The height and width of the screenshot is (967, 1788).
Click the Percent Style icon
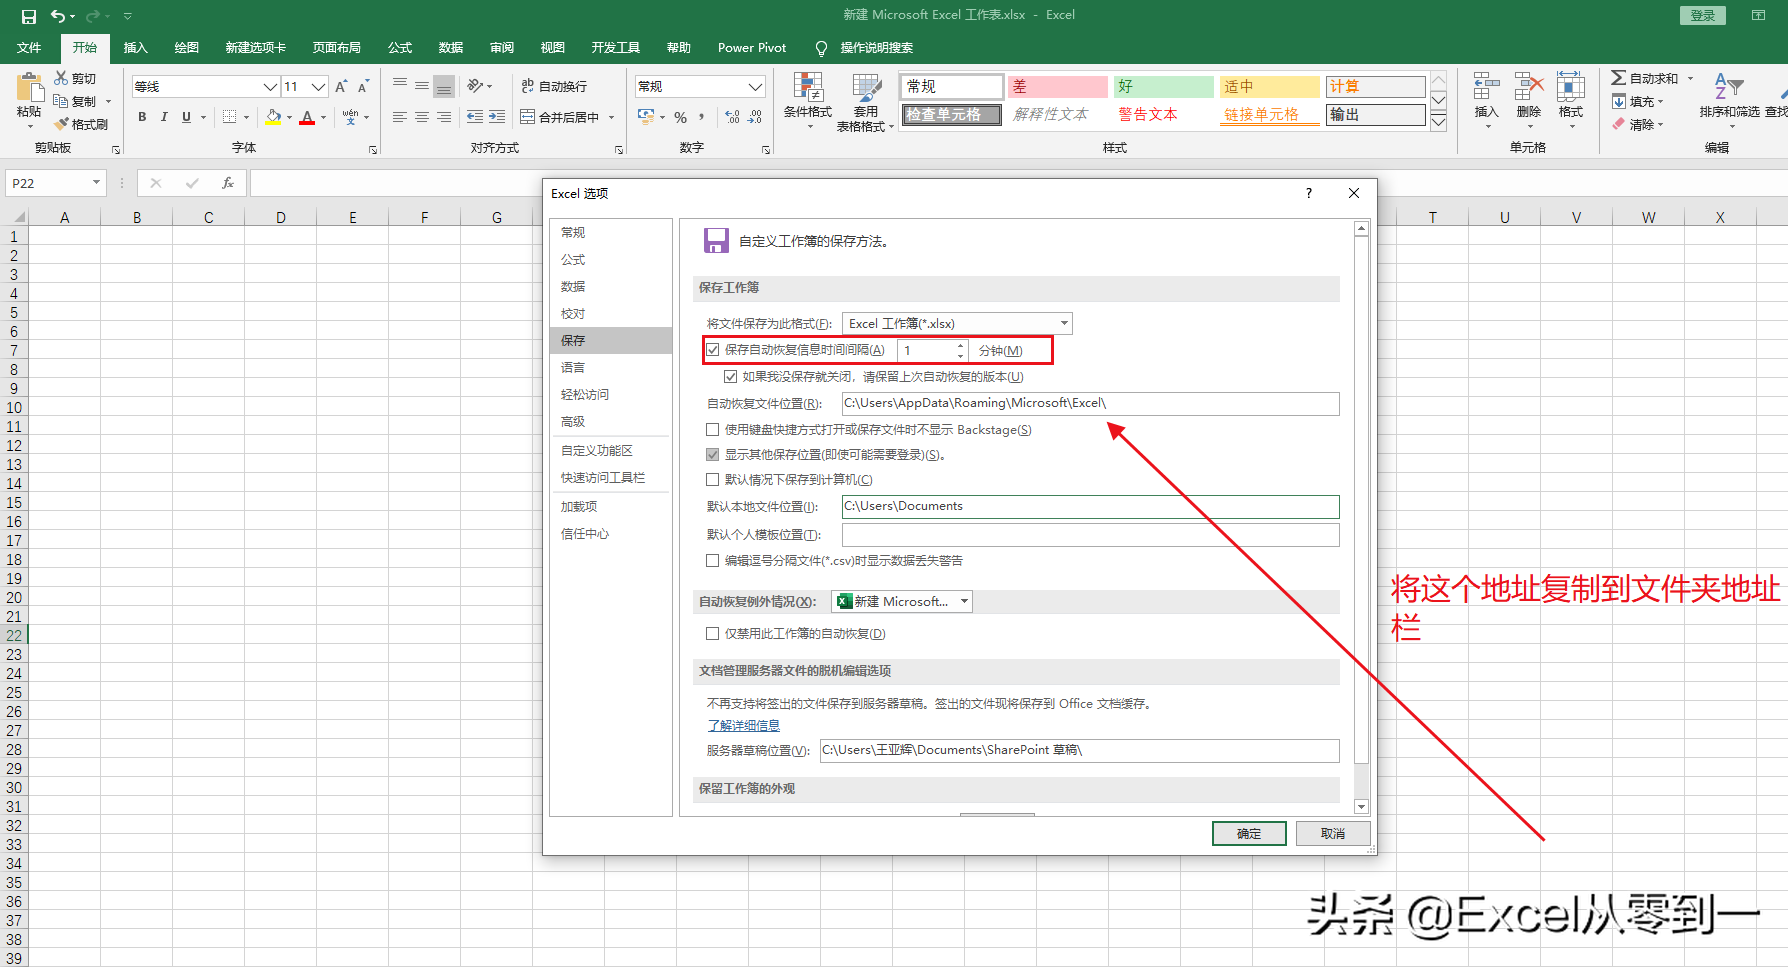pyautogui.click(x=681, y=117)
